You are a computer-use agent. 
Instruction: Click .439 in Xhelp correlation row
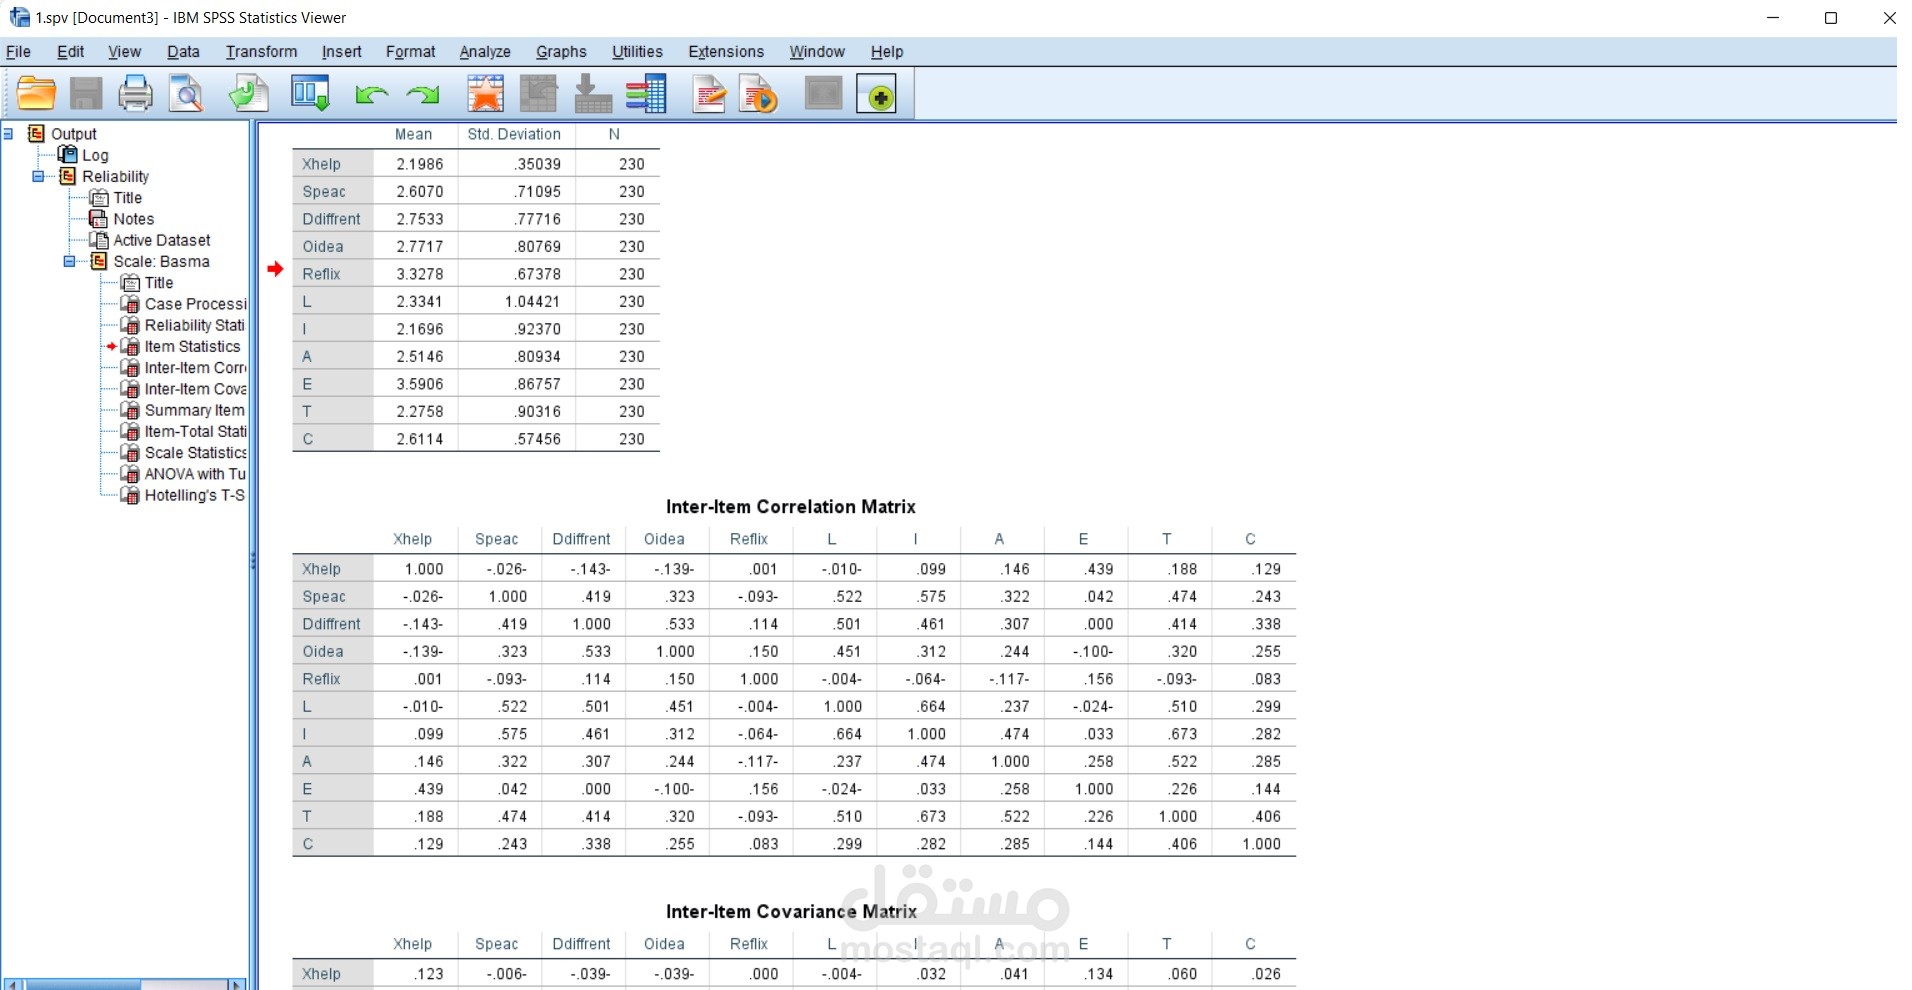click(1099, 569)
